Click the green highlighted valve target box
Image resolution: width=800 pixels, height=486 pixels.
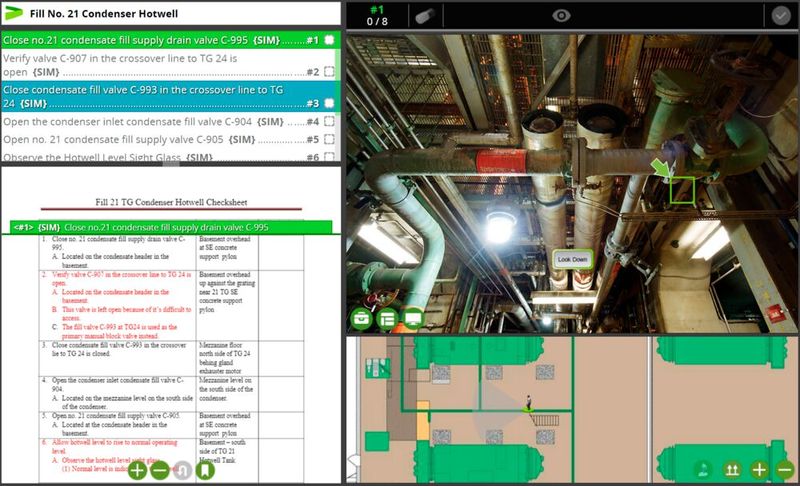tap(682, 188)
